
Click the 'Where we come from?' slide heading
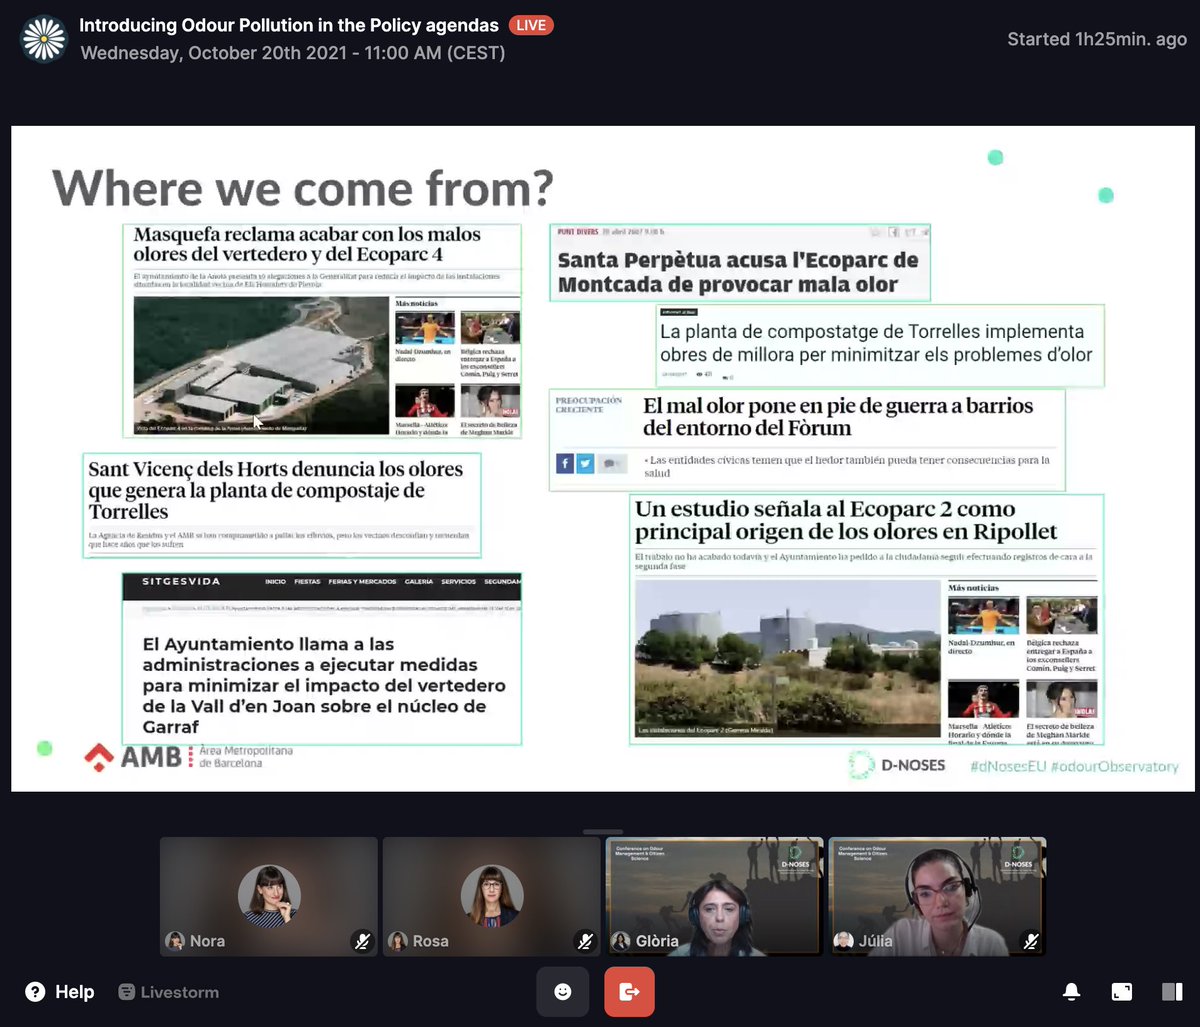point(303,188)
